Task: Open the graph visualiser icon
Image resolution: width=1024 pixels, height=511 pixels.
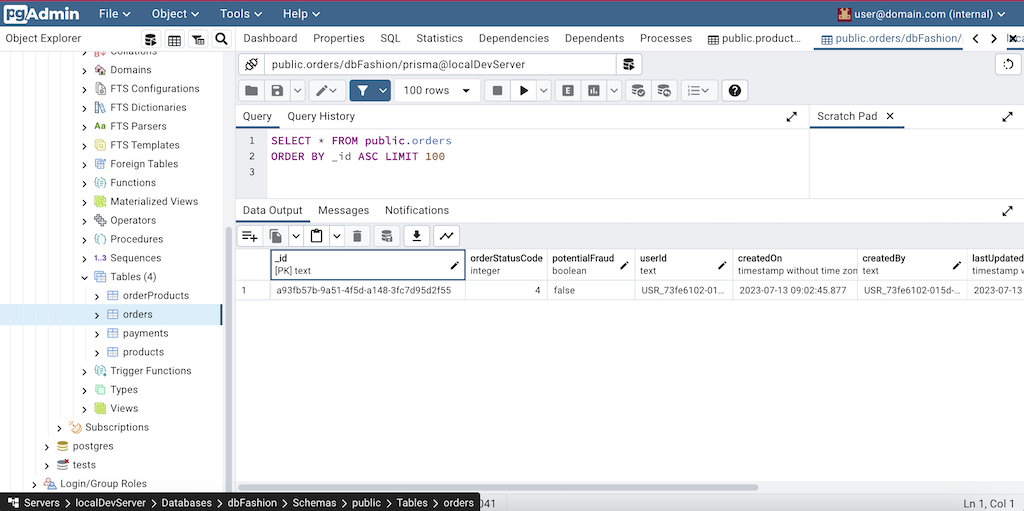Action: pos(447,236)
